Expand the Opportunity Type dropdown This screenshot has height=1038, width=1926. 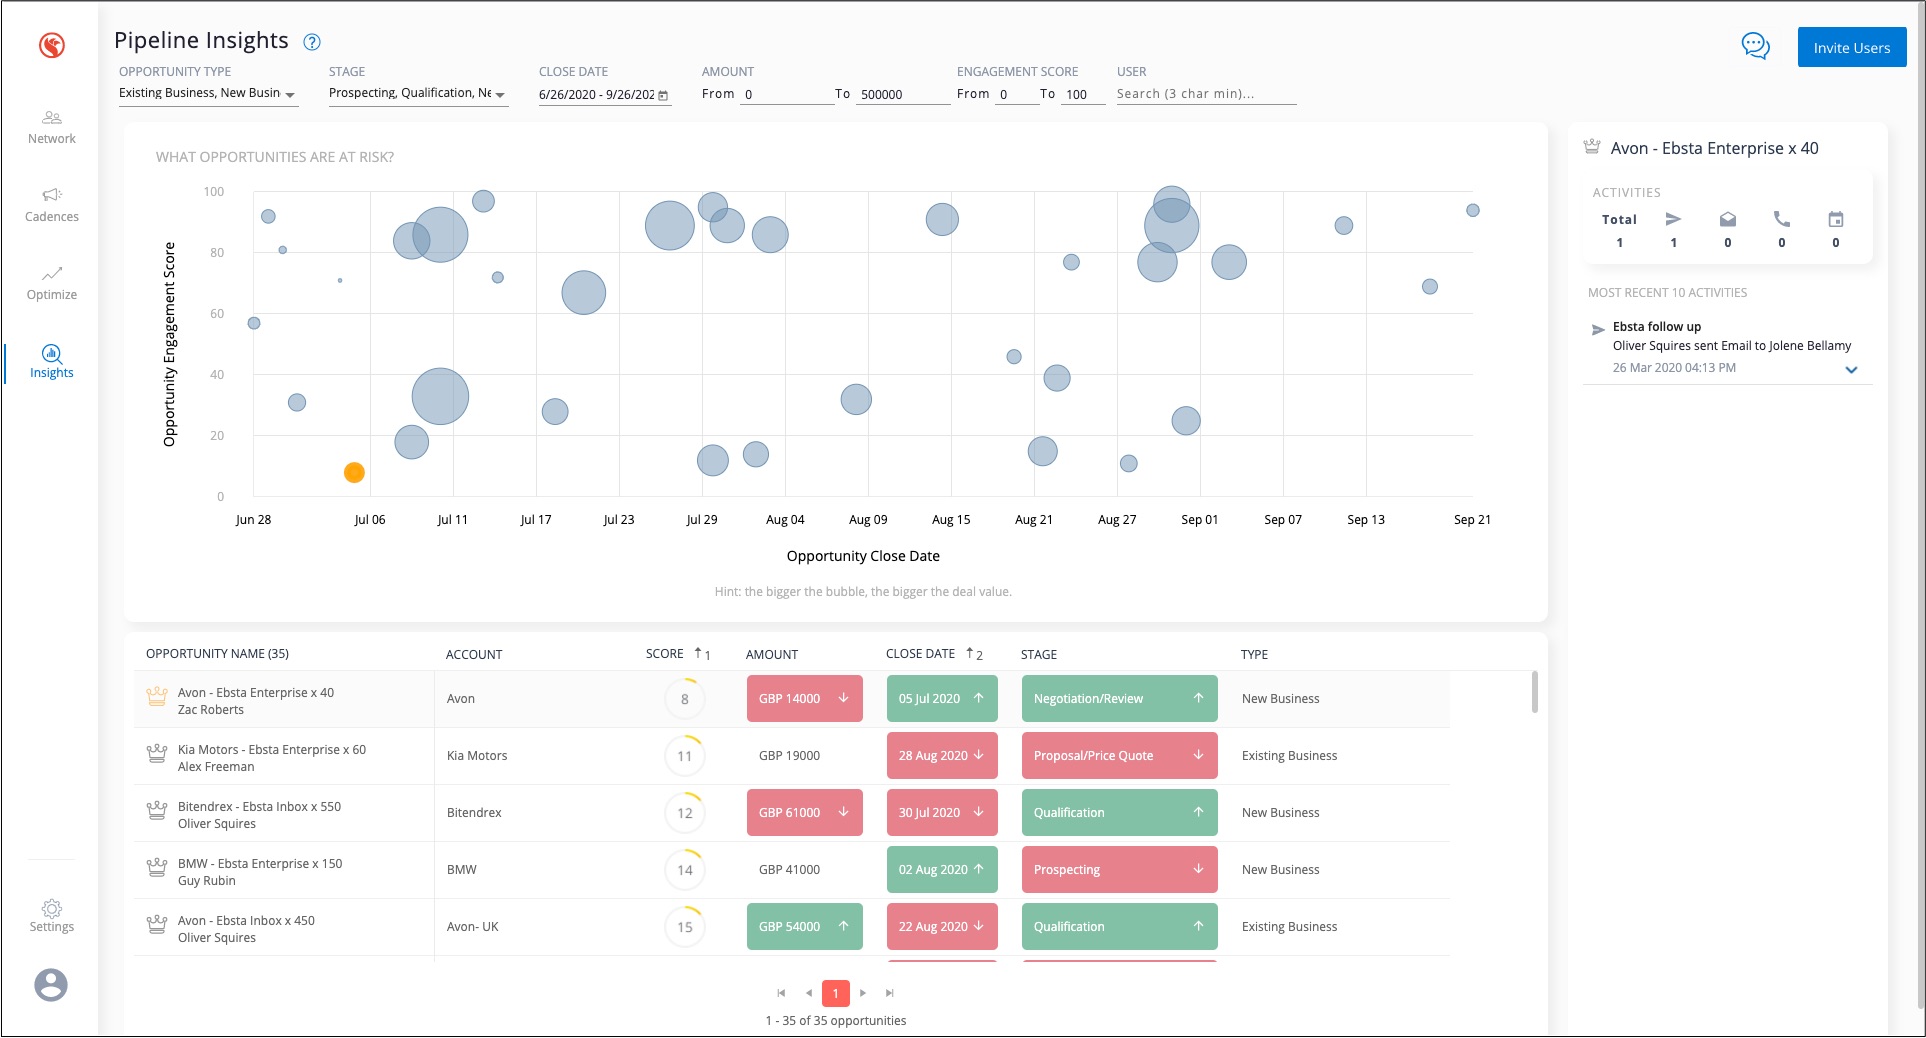290,95
